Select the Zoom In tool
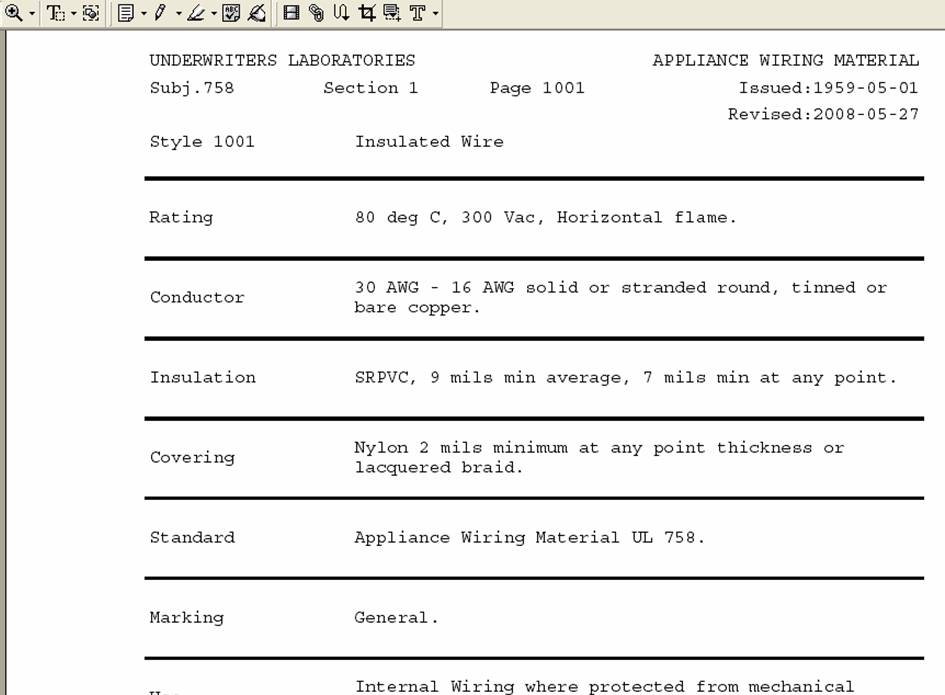This screenshot has height=695, width=945. click(14, 13)
